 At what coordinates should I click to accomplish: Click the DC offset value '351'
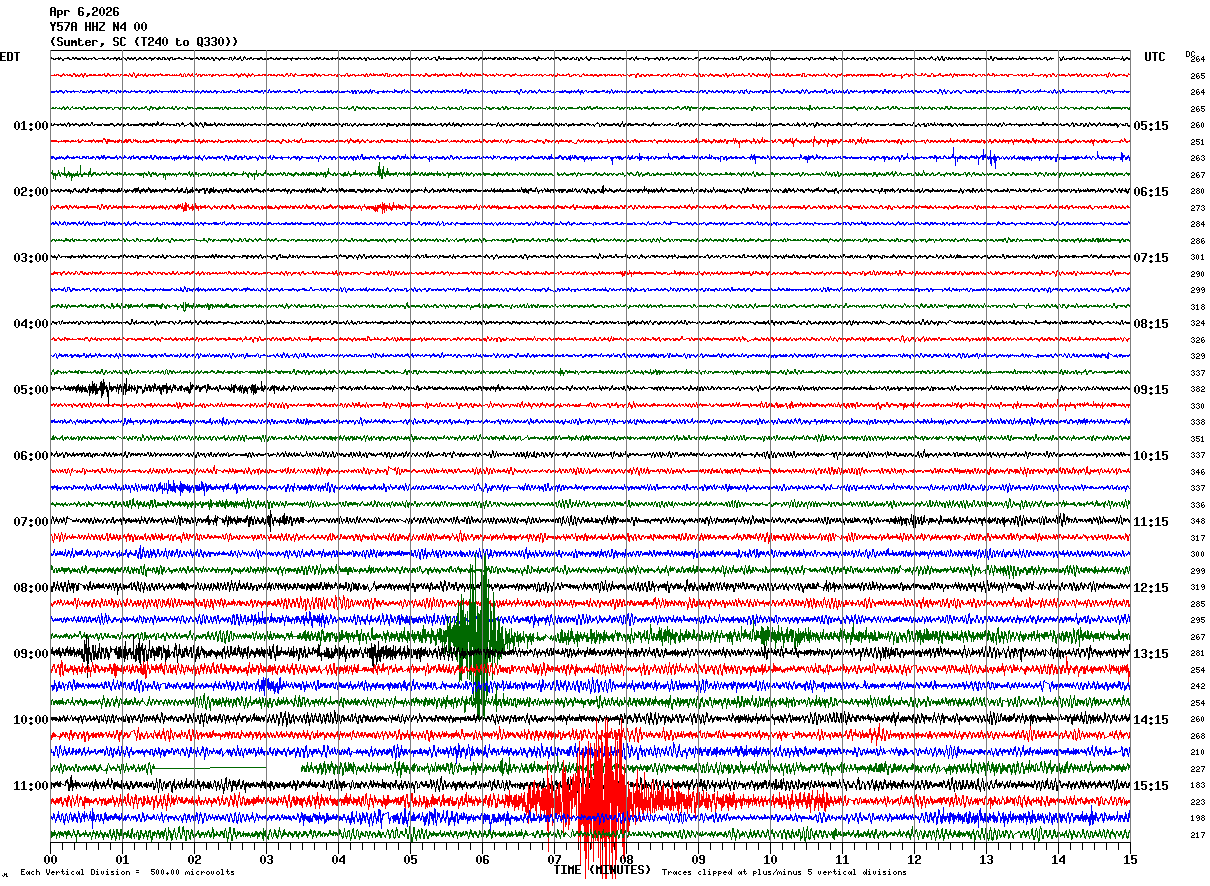pos(1197,439)
